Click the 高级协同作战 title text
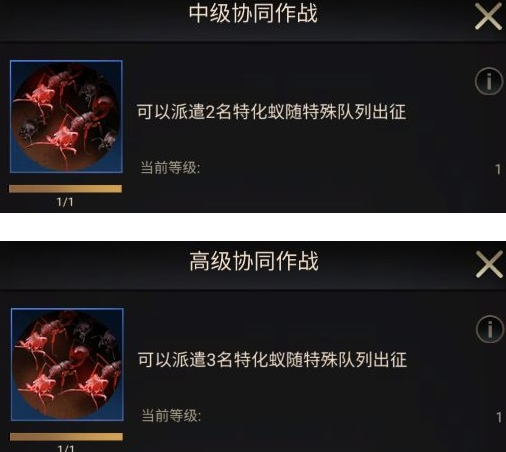Image resolution: width=506 pixels, height=452 pixels. (254, 261)
